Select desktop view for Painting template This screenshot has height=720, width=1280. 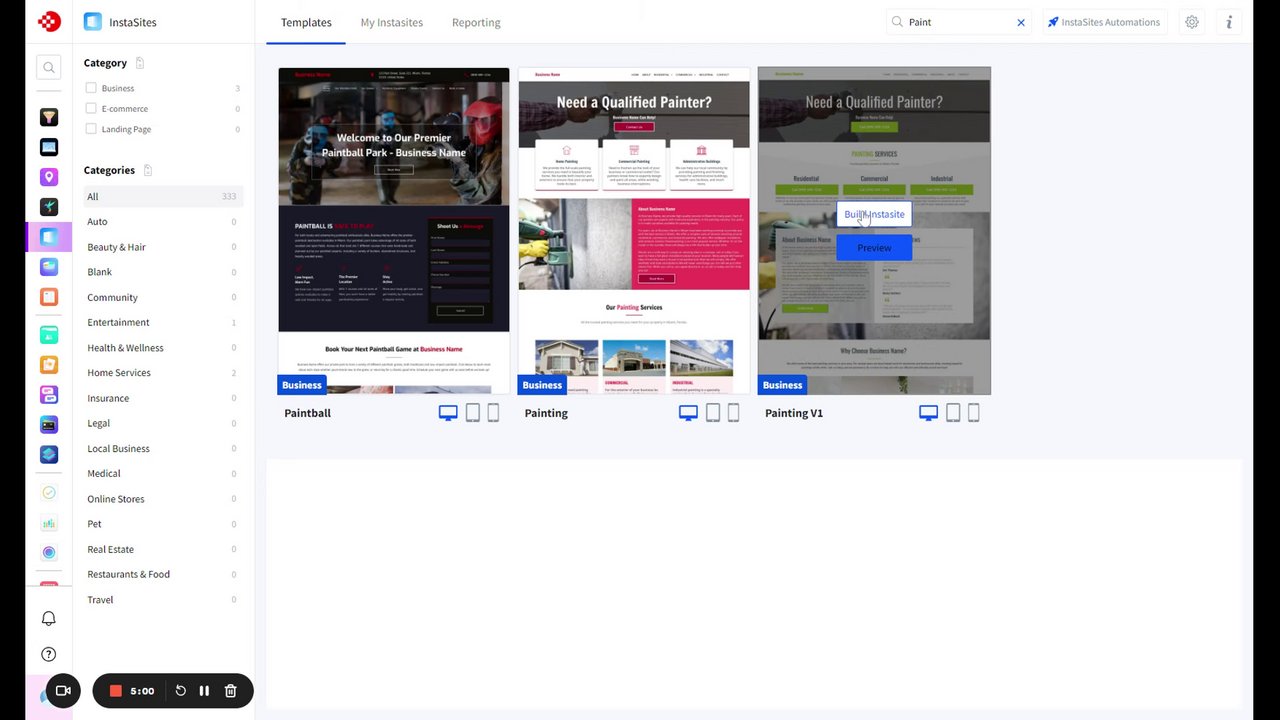688,413
